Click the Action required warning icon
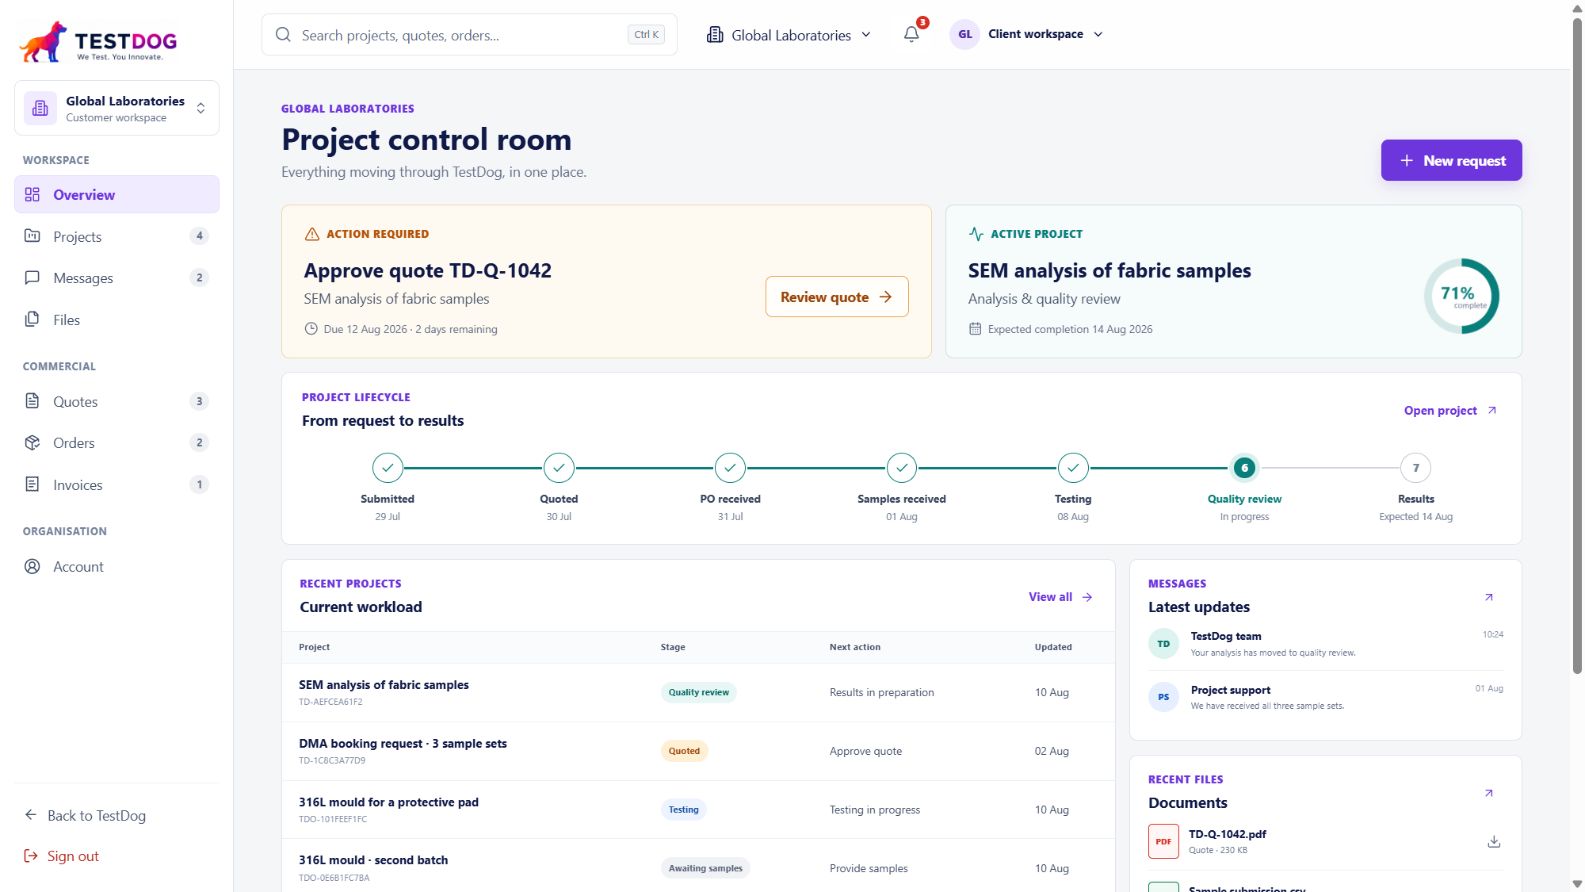 coord(312,234)
